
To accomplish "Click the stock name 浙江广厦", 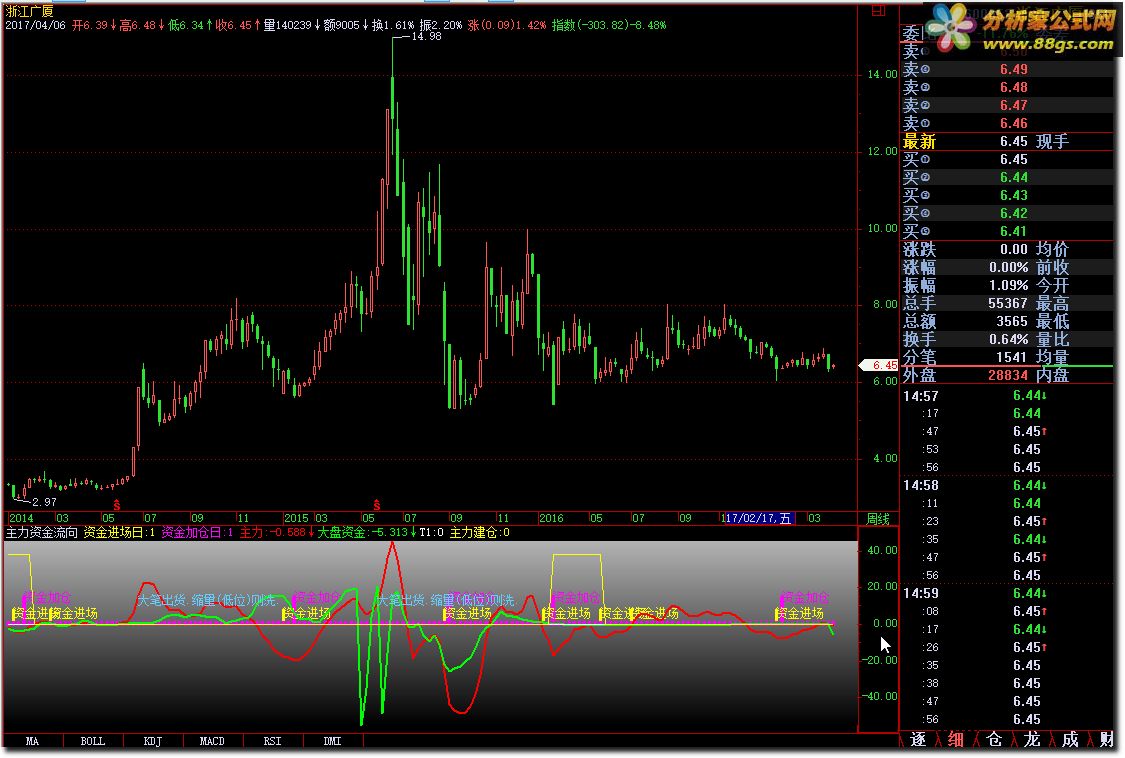I will pyautogui.click(x=29, y=11).
